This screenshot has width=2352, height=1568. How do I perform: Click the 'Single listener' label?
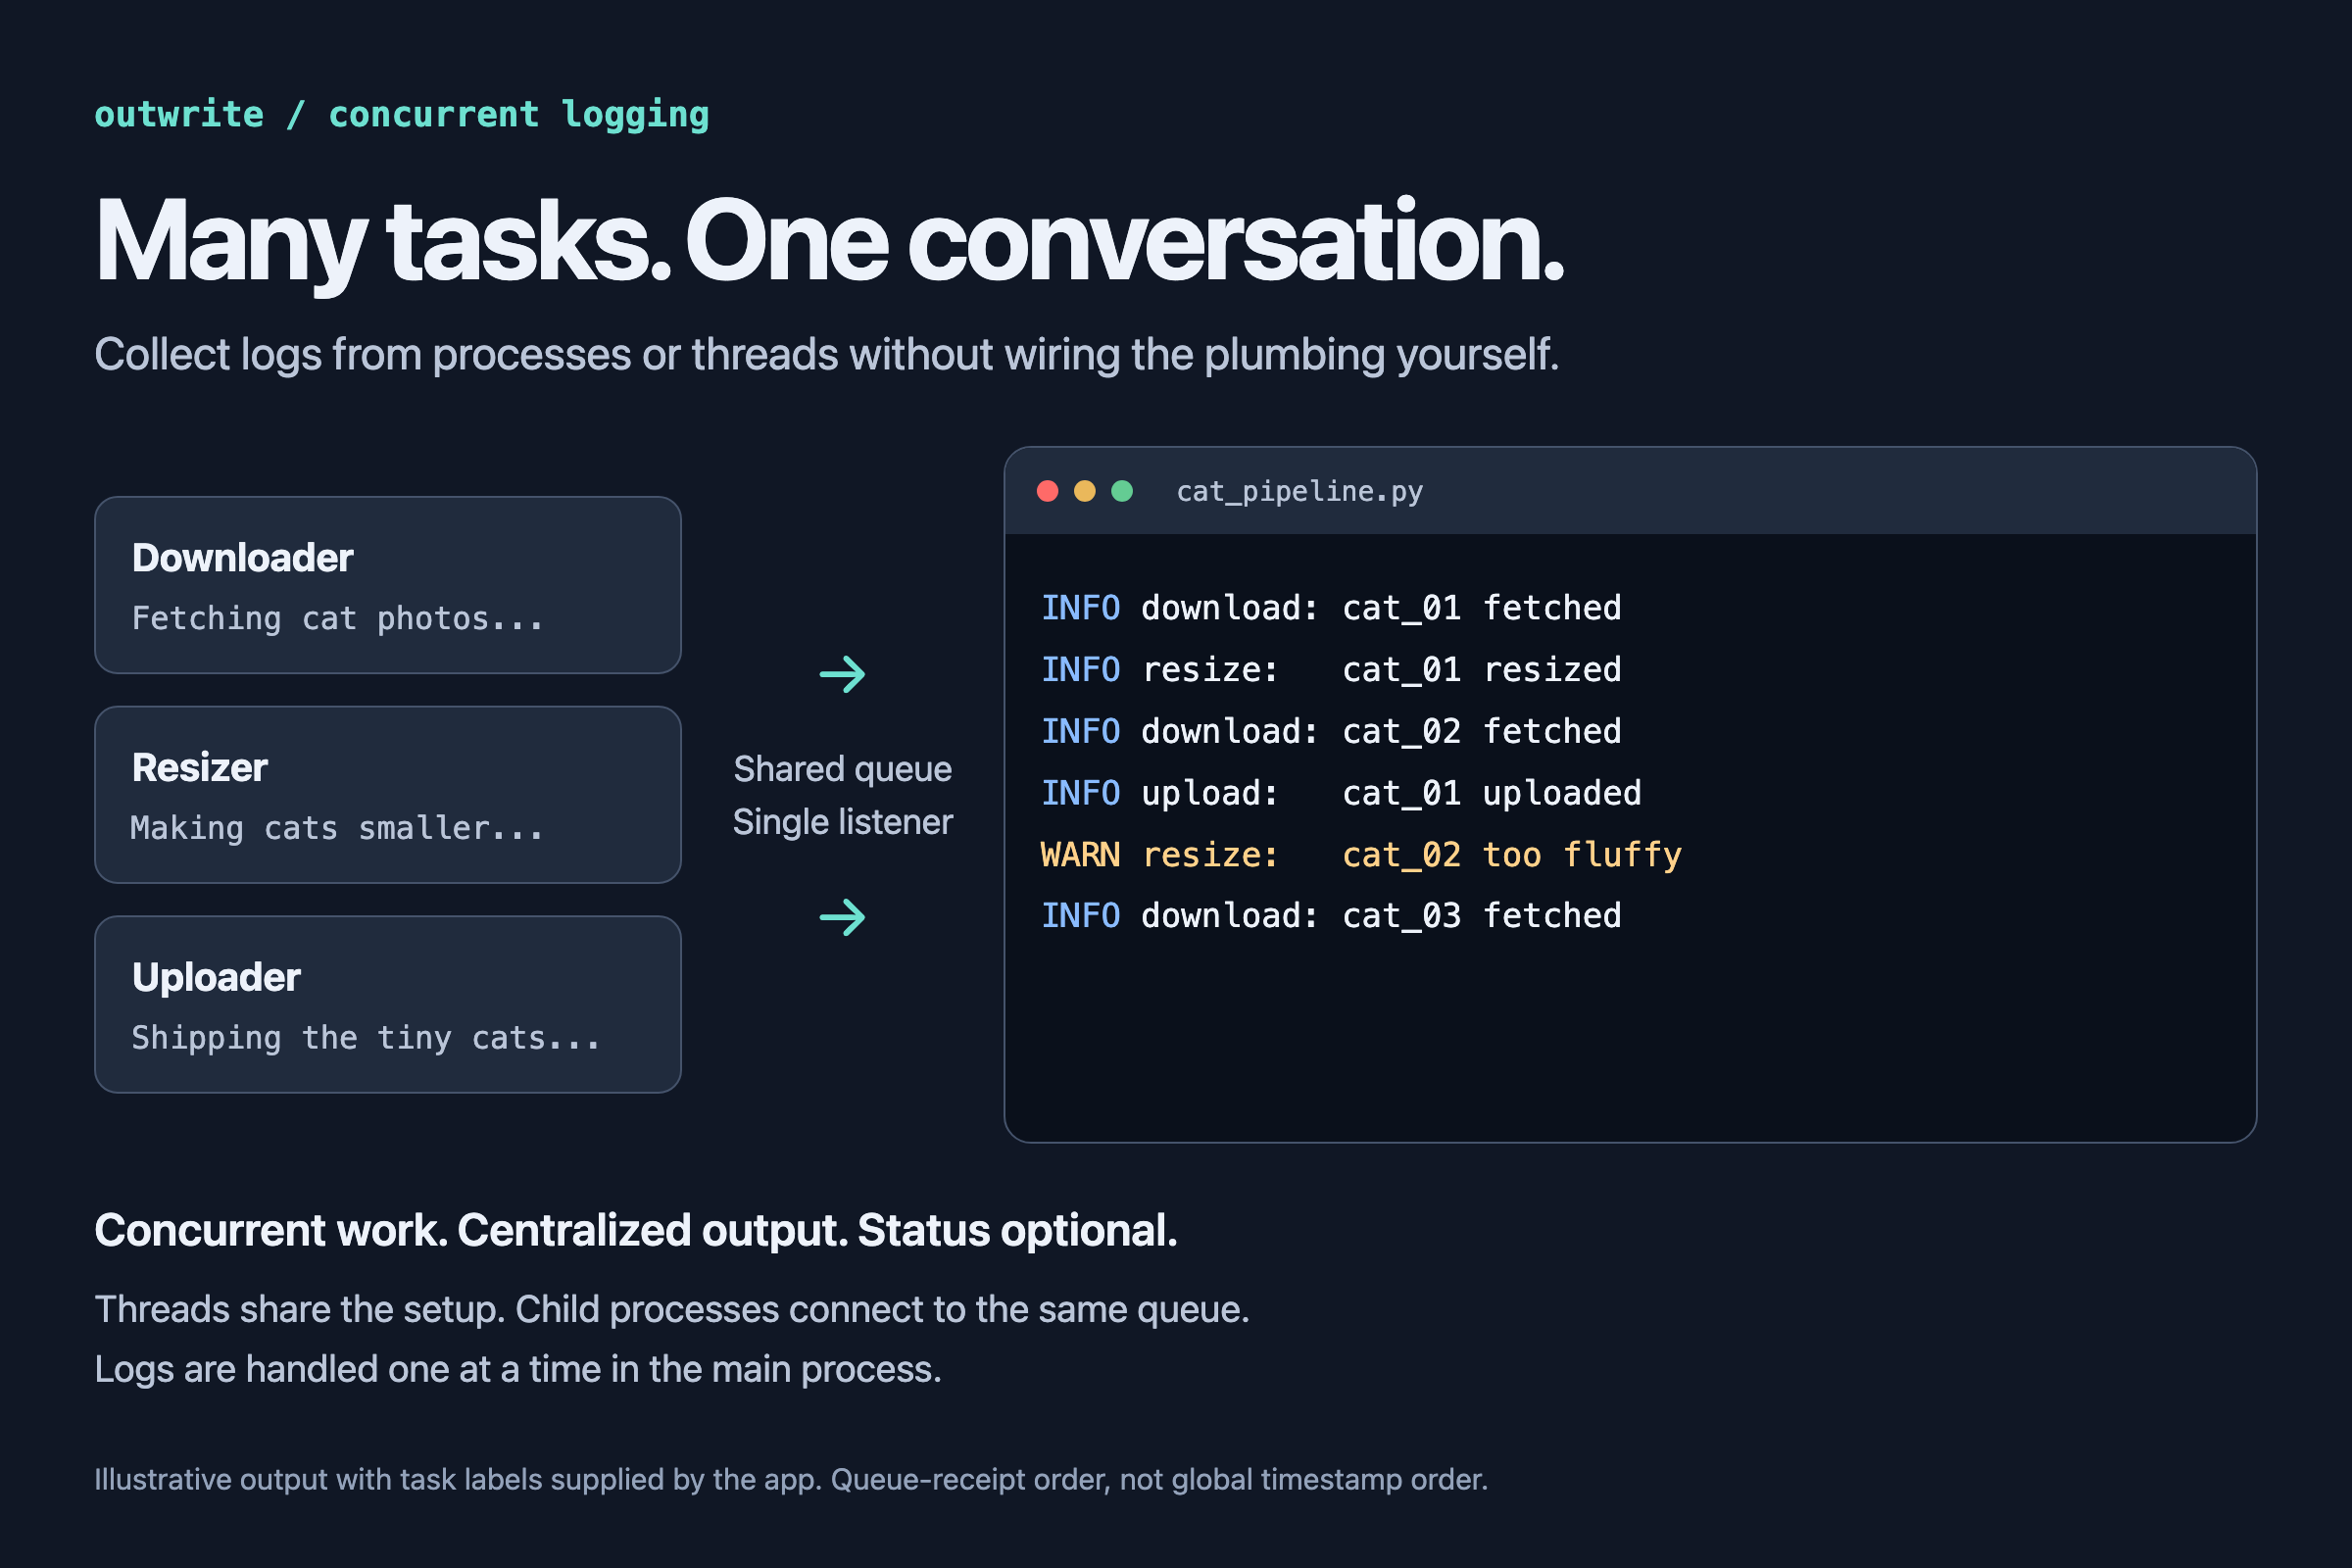(x=842, y=822)
